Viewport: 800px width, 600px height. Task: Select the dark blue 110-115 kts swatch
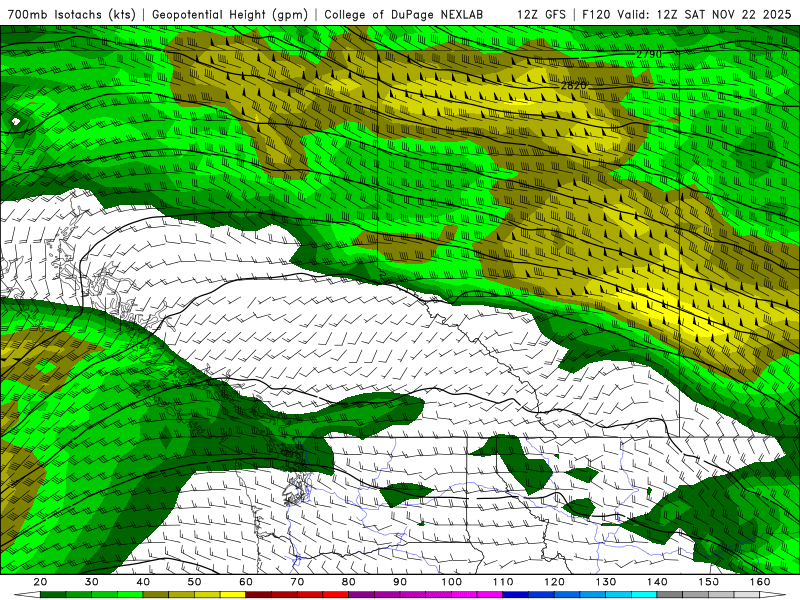(515, 594)
